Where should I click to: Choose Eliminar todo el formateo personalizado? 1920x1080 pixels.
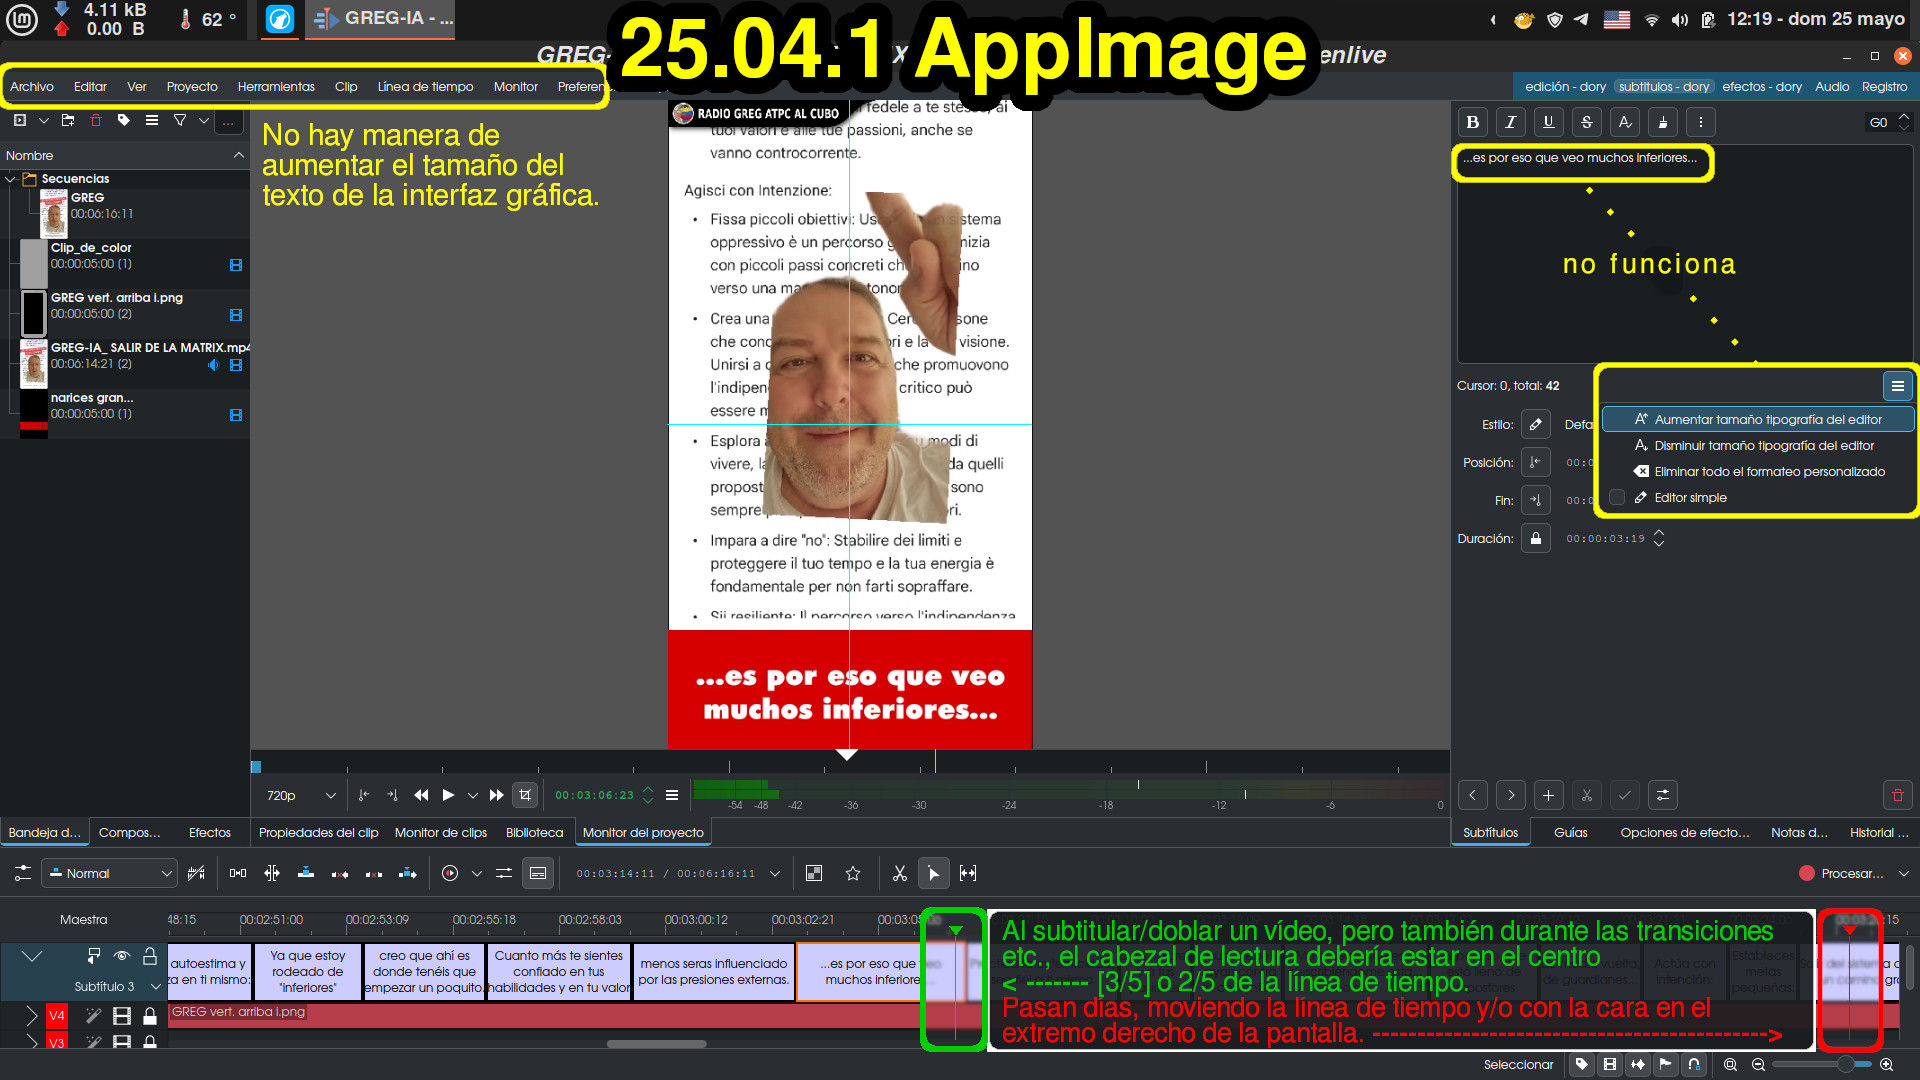(x=1757, y=471)
